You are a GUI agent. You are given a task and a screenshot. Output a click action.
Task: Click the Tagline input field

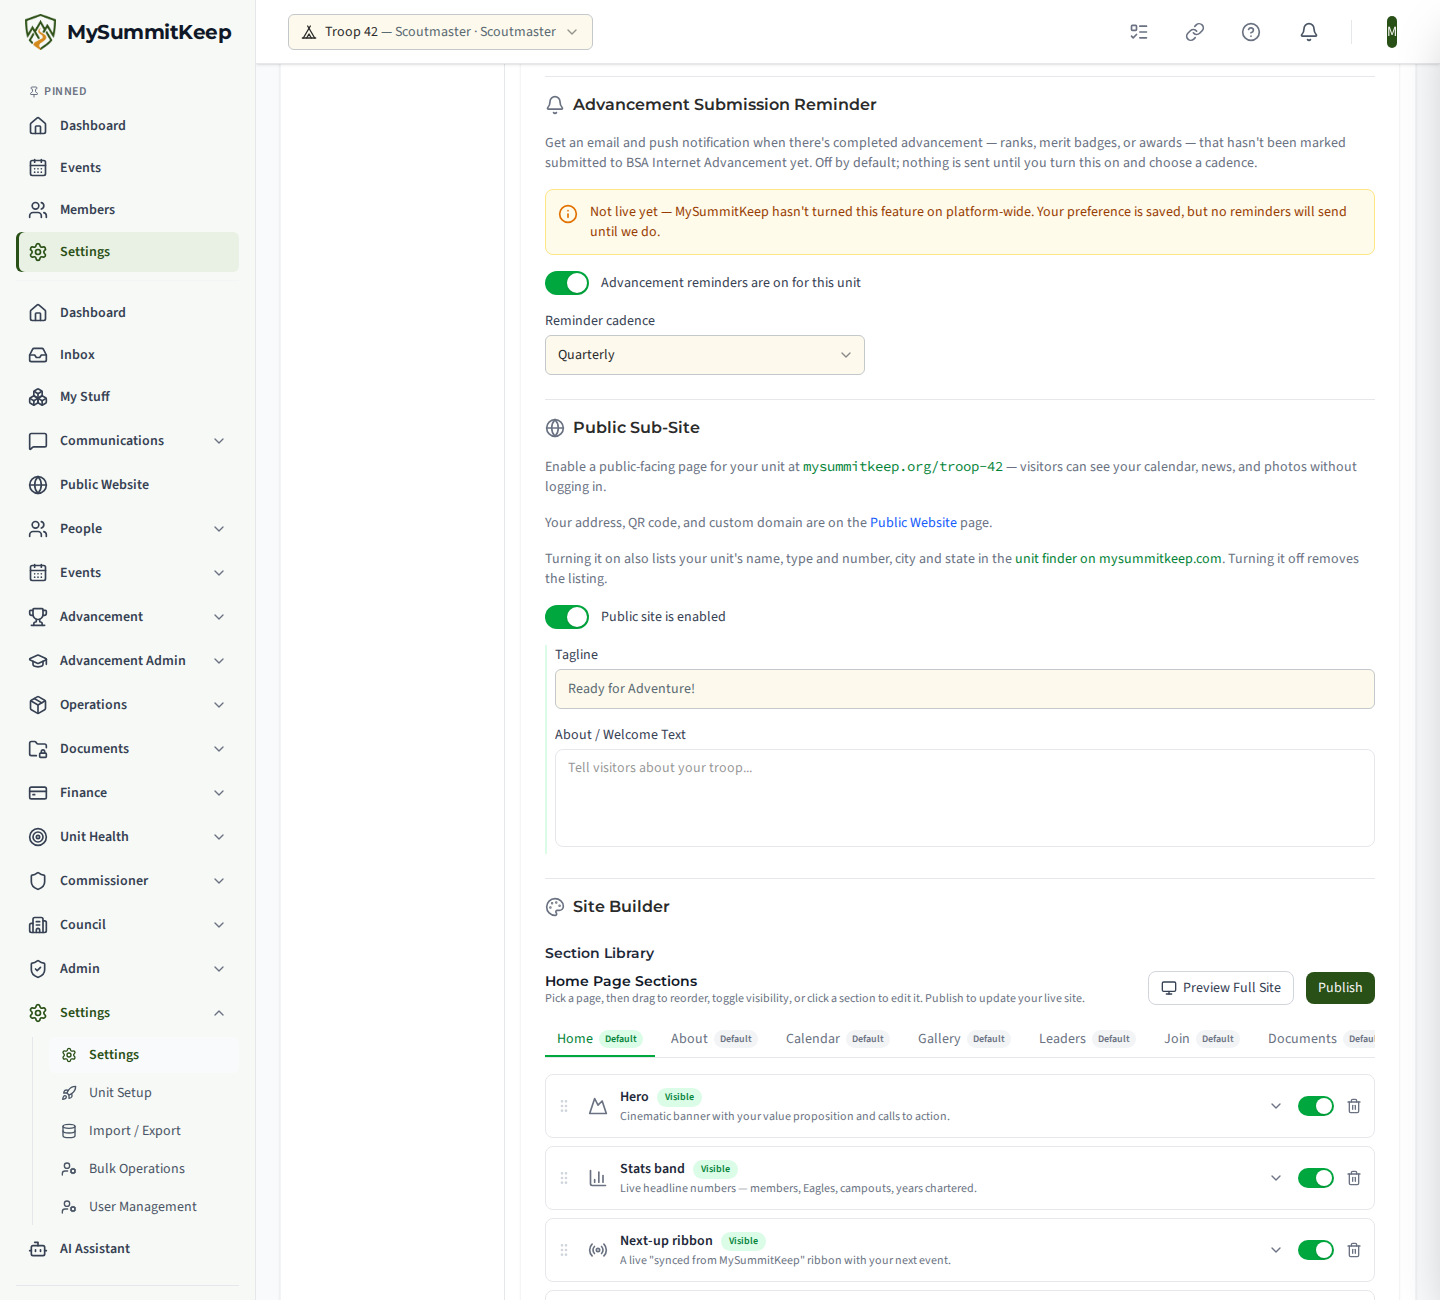(965, 689)
